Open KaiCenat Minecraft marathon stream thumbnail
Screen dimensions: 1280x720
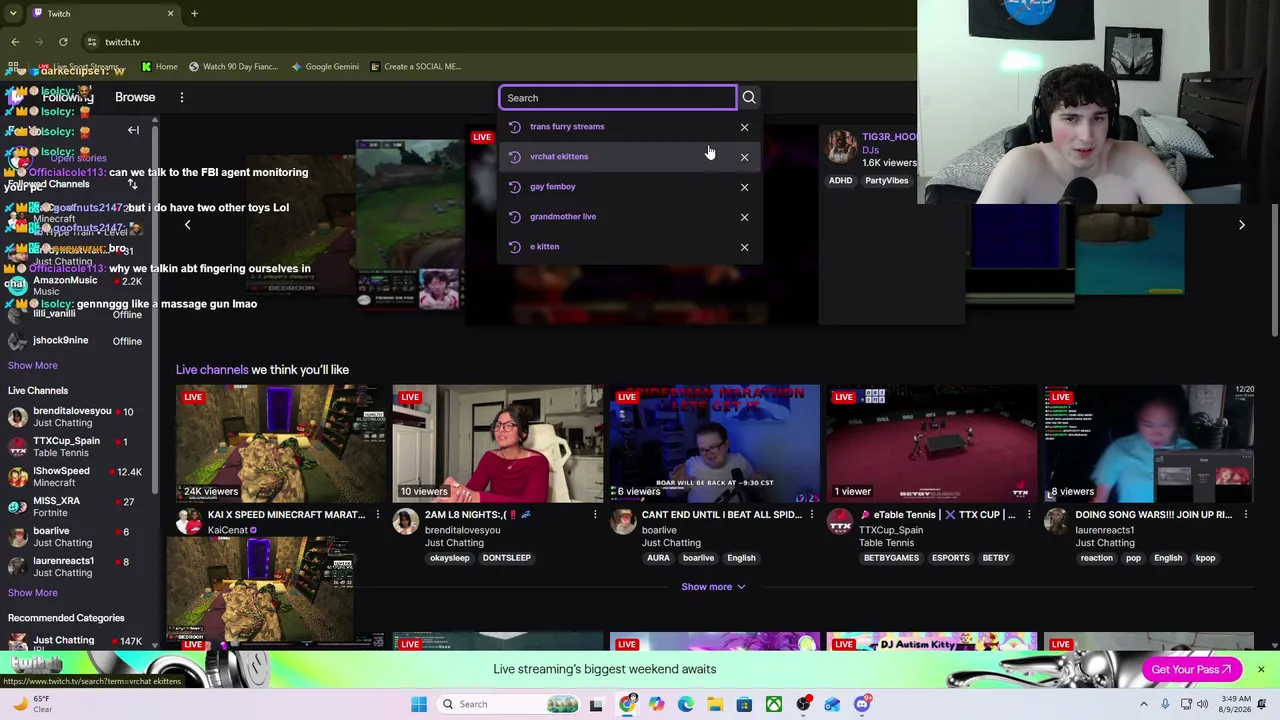coord(281,443)
